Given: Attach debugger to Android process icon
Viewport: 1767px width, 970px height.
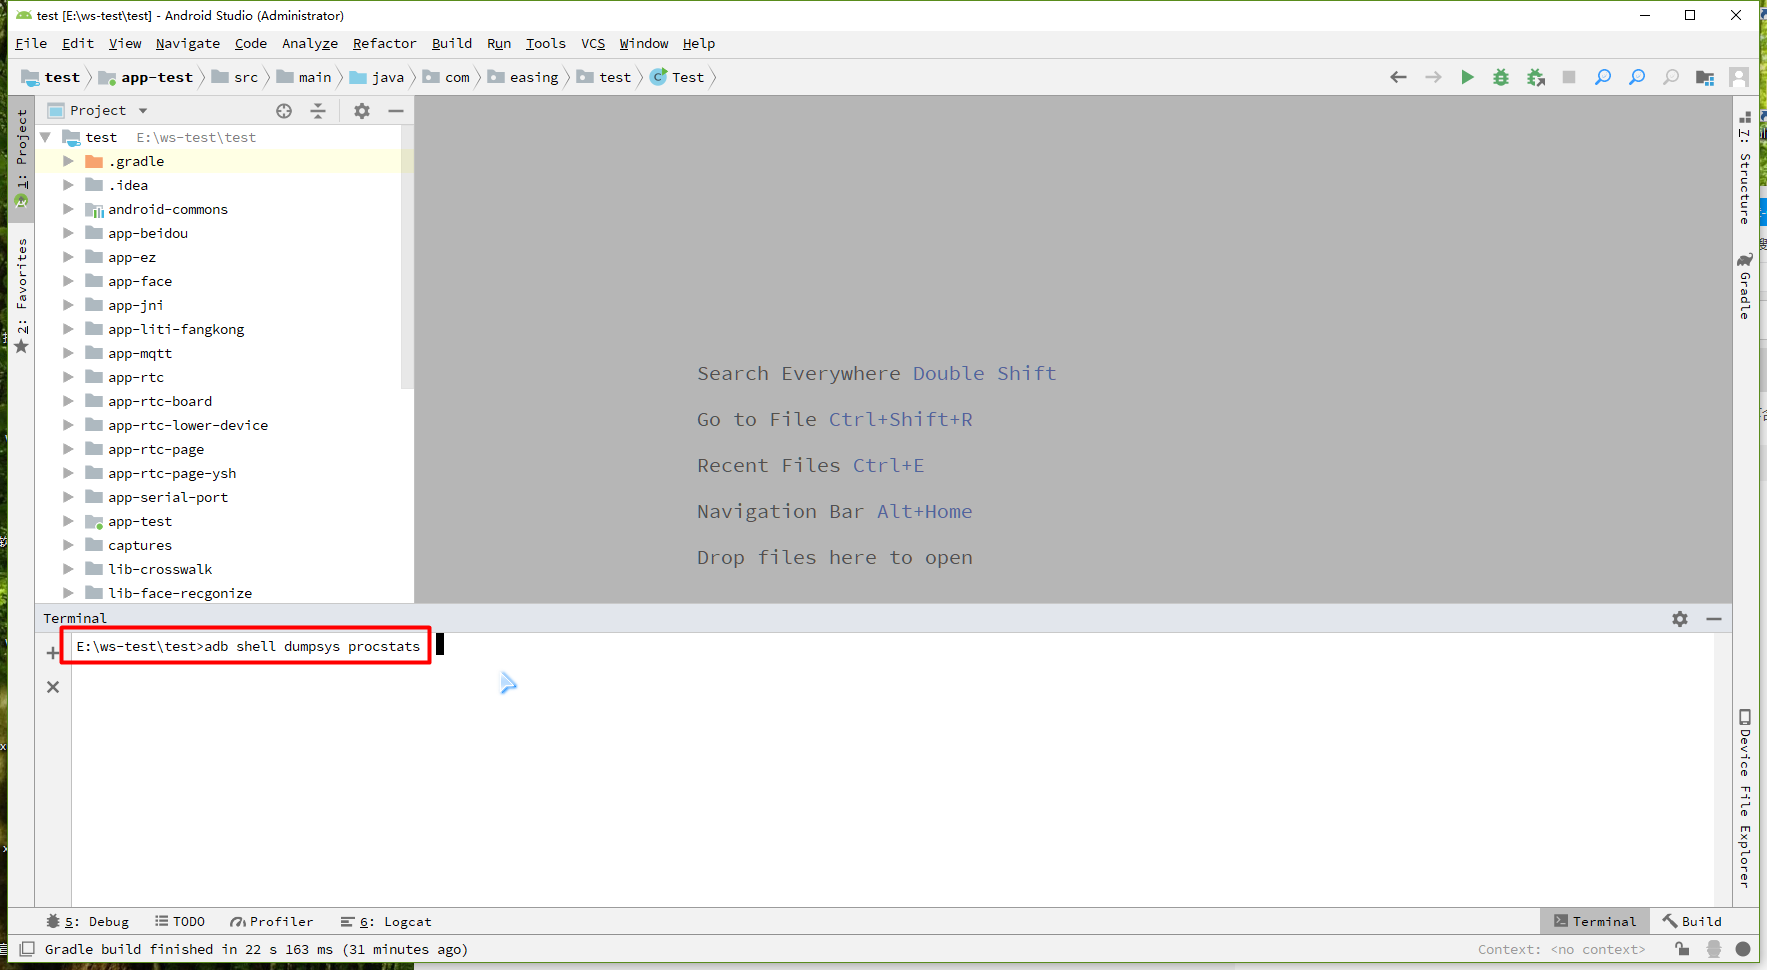Looking at the screenshot, I should click(1536, 77).
